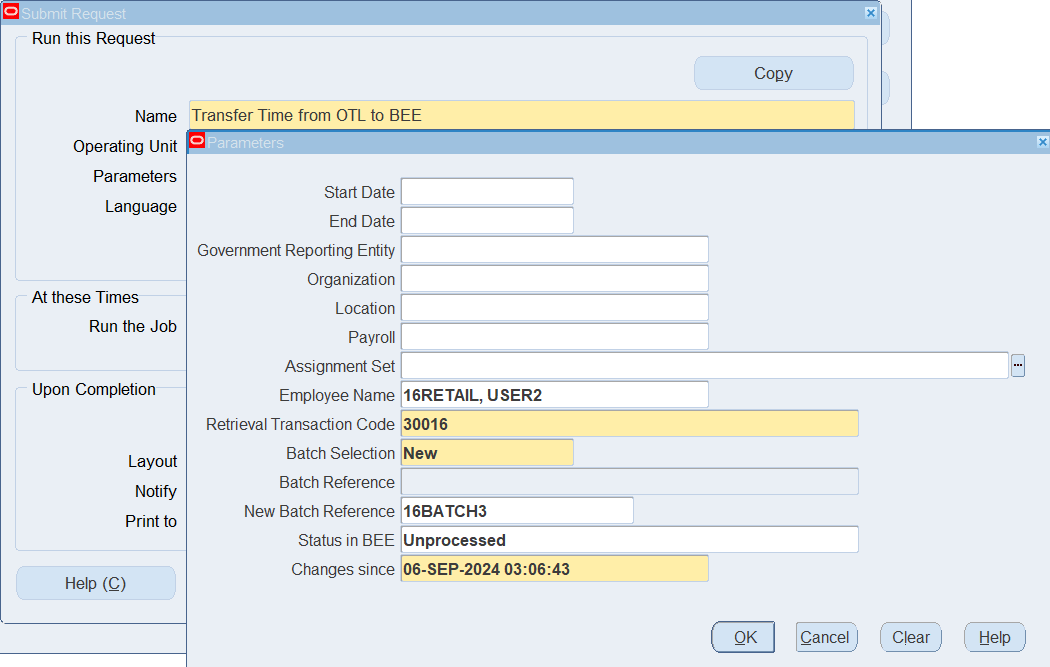Click the Batch Selection field showing New
The height and width of the screenshot is (667, 1050).
[x=487, y=453]
